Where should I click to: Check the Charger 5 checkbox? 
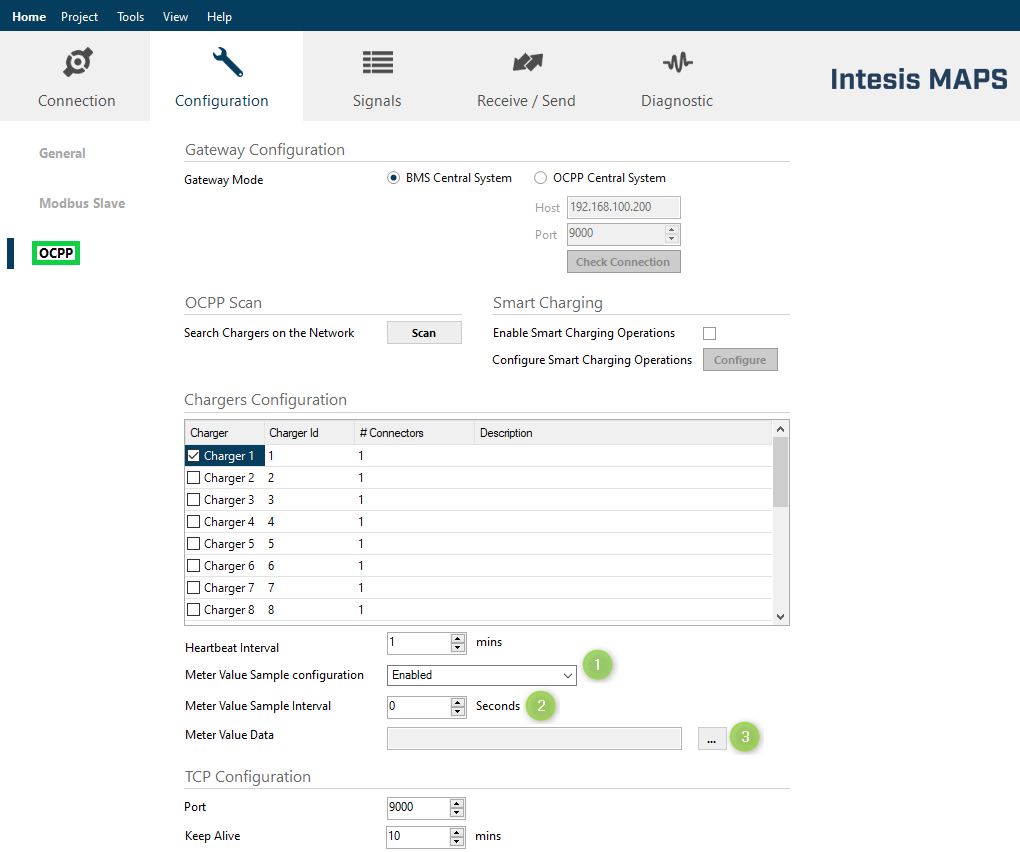[193, 543]
